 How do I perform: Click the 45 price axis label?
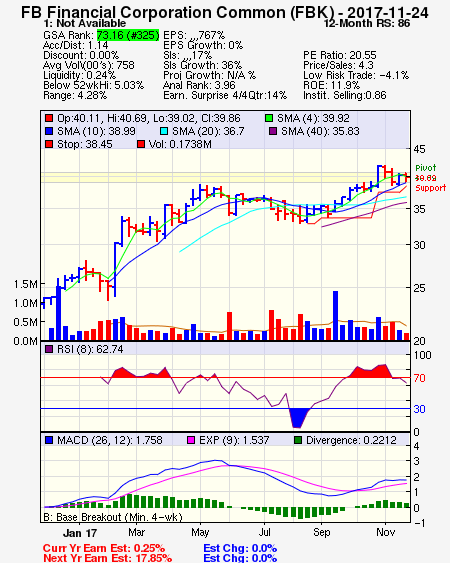419,149
